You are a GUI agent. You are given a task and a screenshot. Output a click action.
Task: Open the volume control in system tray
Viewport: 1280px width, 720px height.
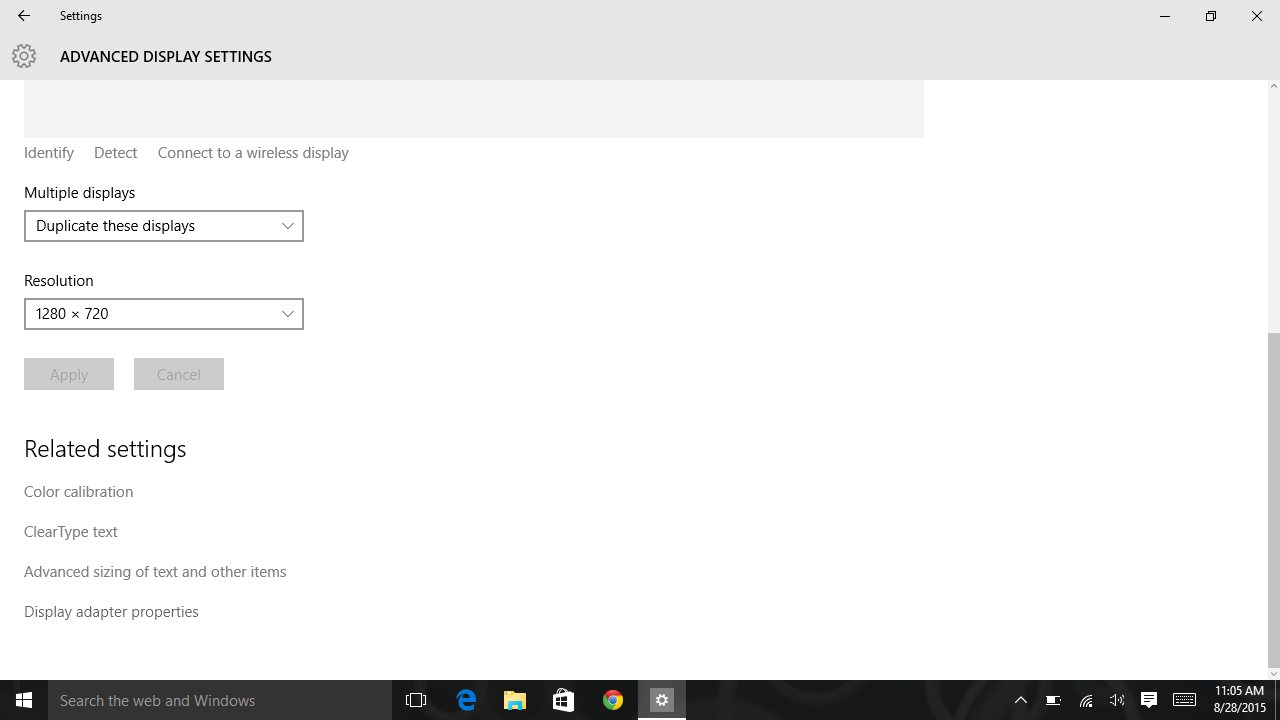pos(1117,700)
